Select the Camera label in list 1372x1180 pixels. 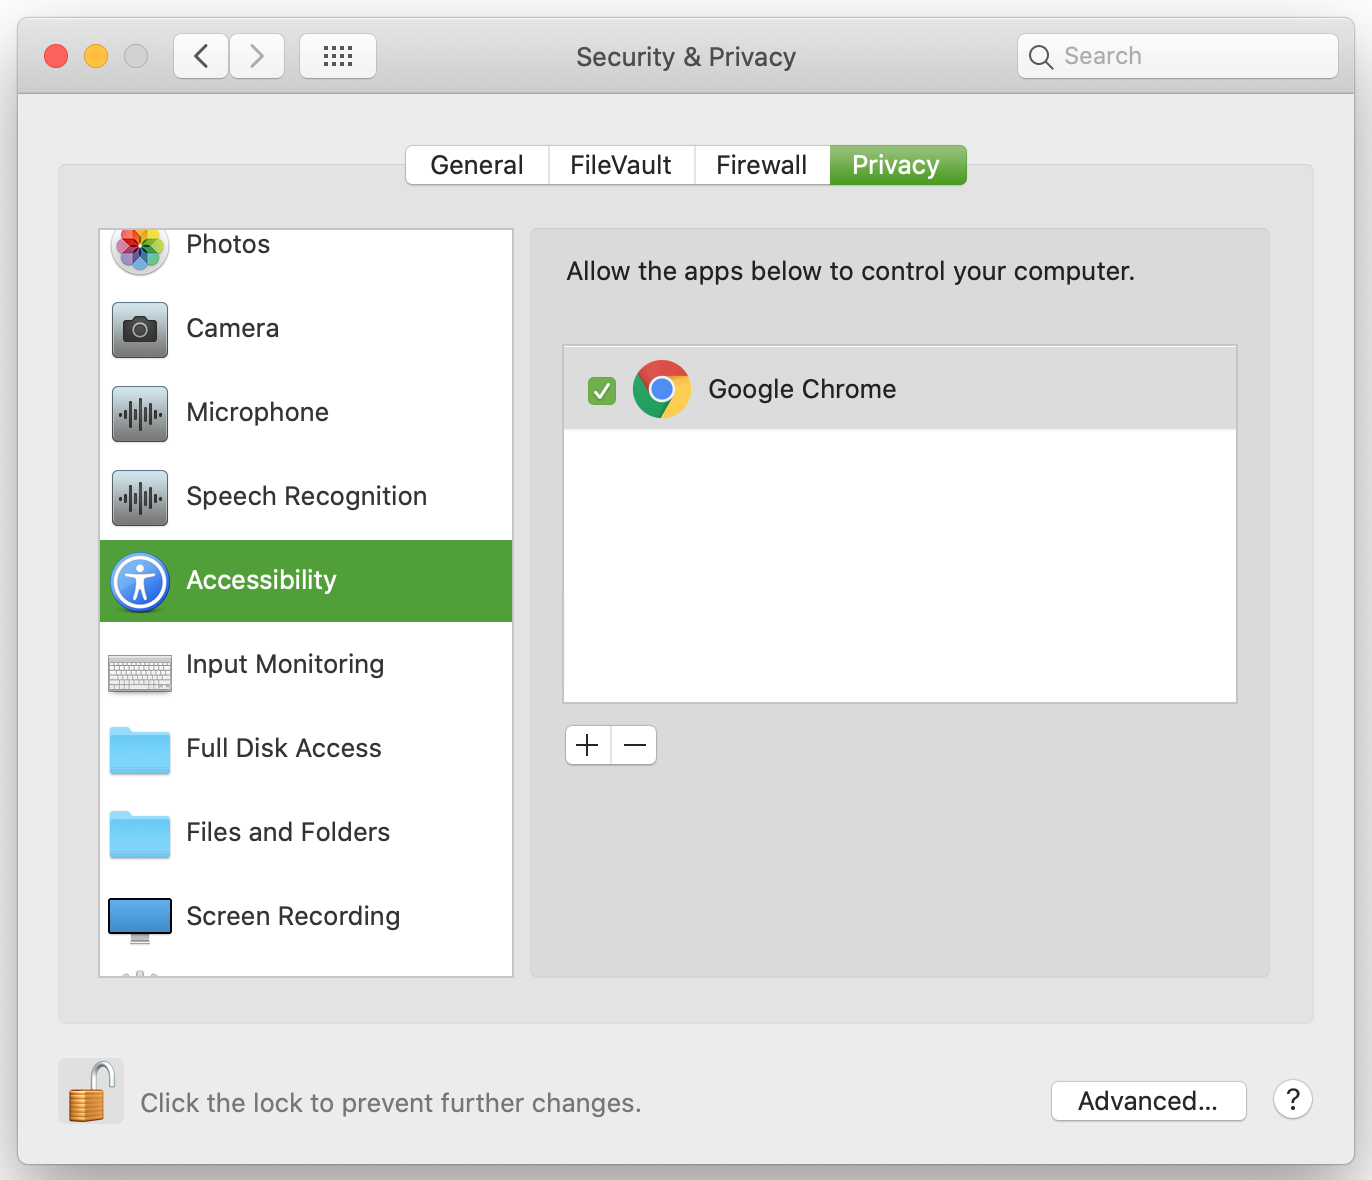[x=233, y=329]
